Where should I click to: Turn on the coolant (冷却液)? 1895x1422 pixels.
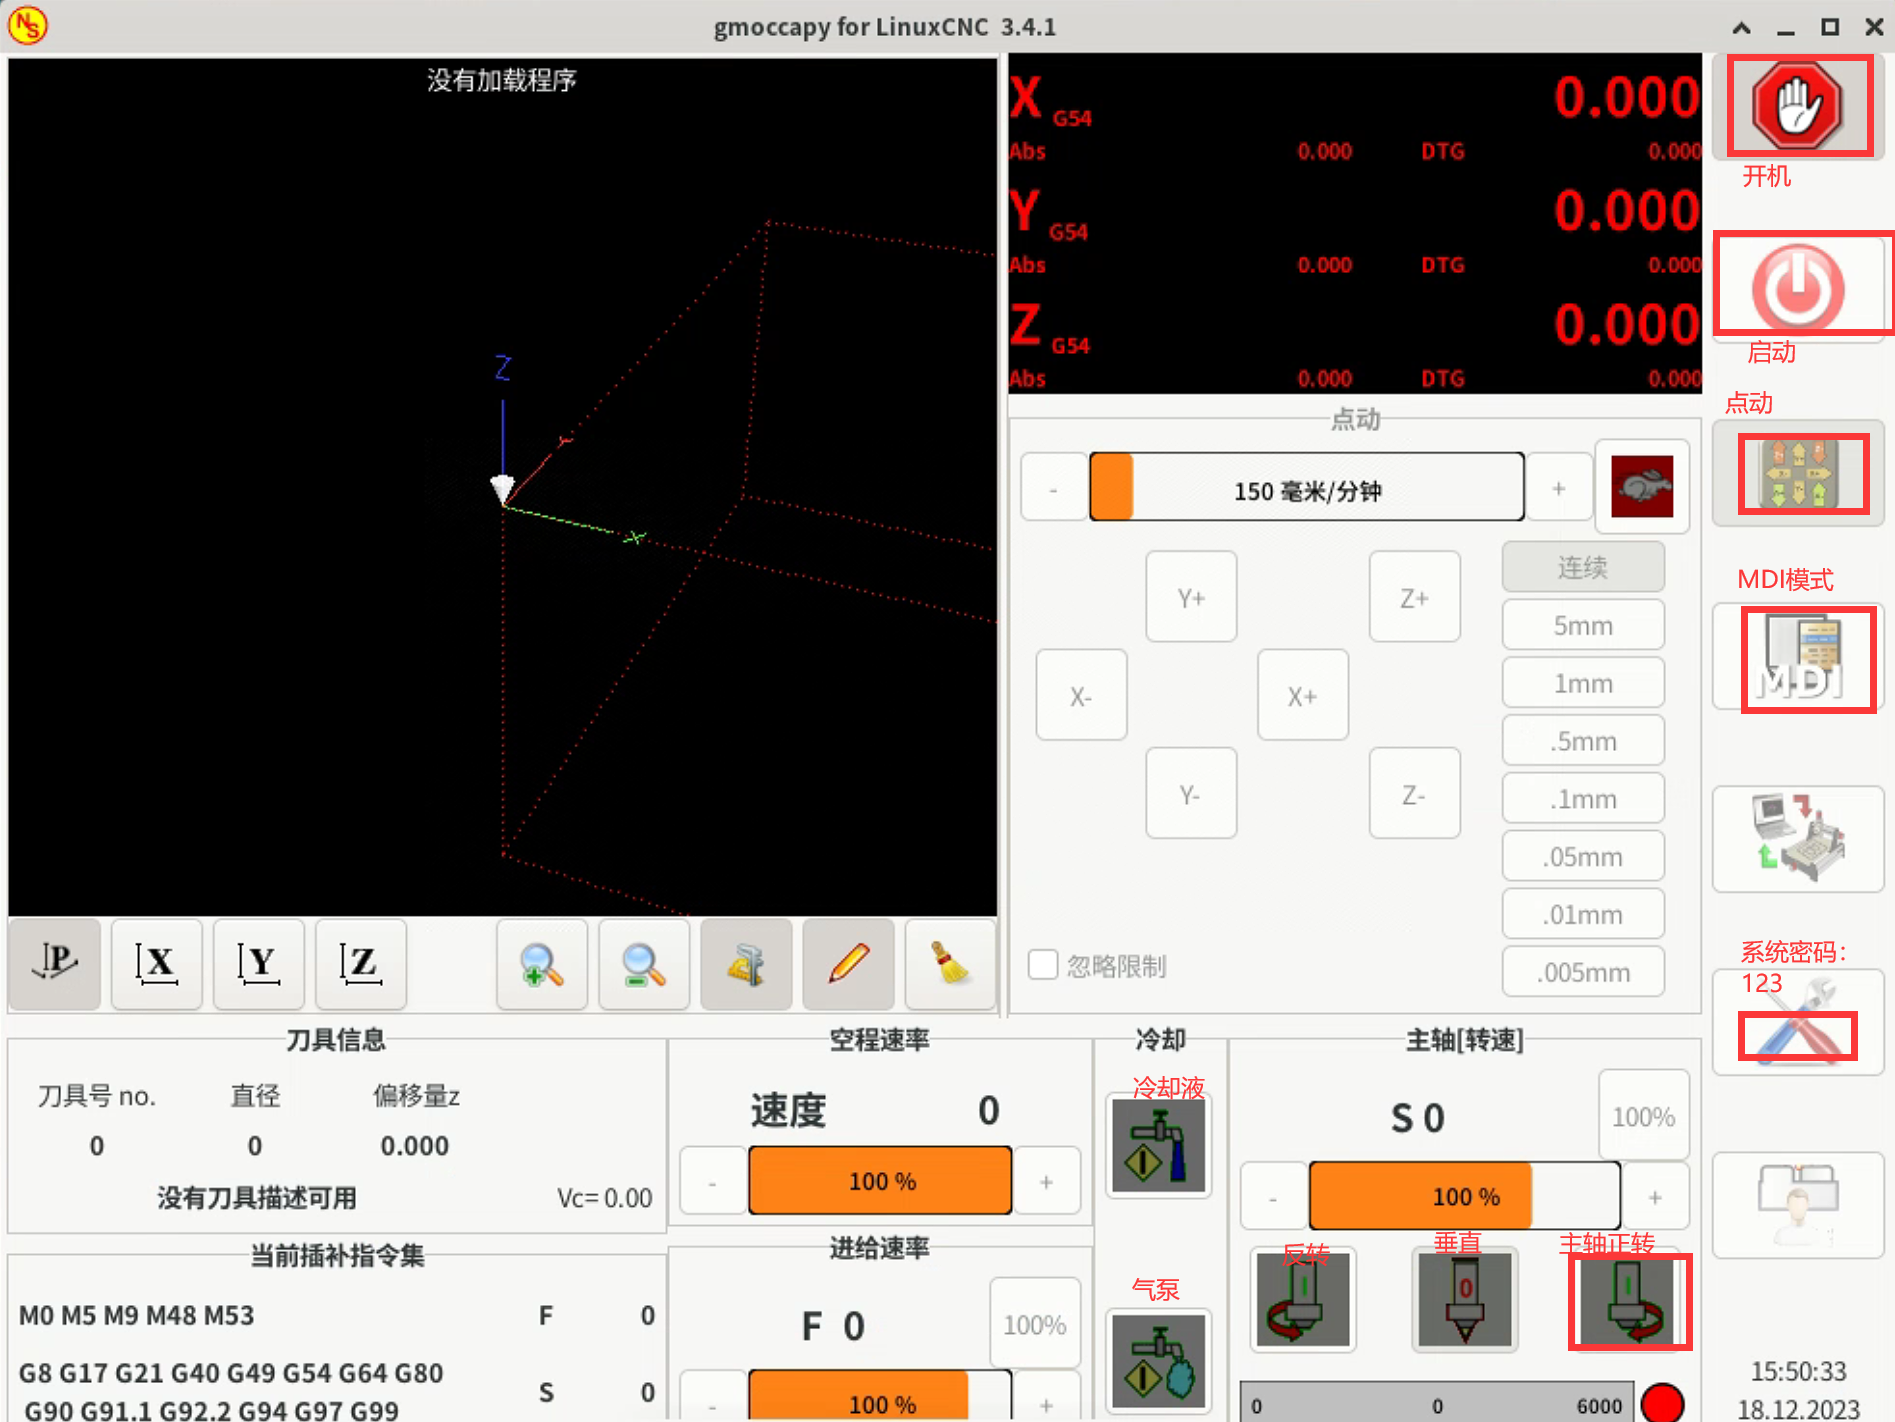pos(1158,1143)
